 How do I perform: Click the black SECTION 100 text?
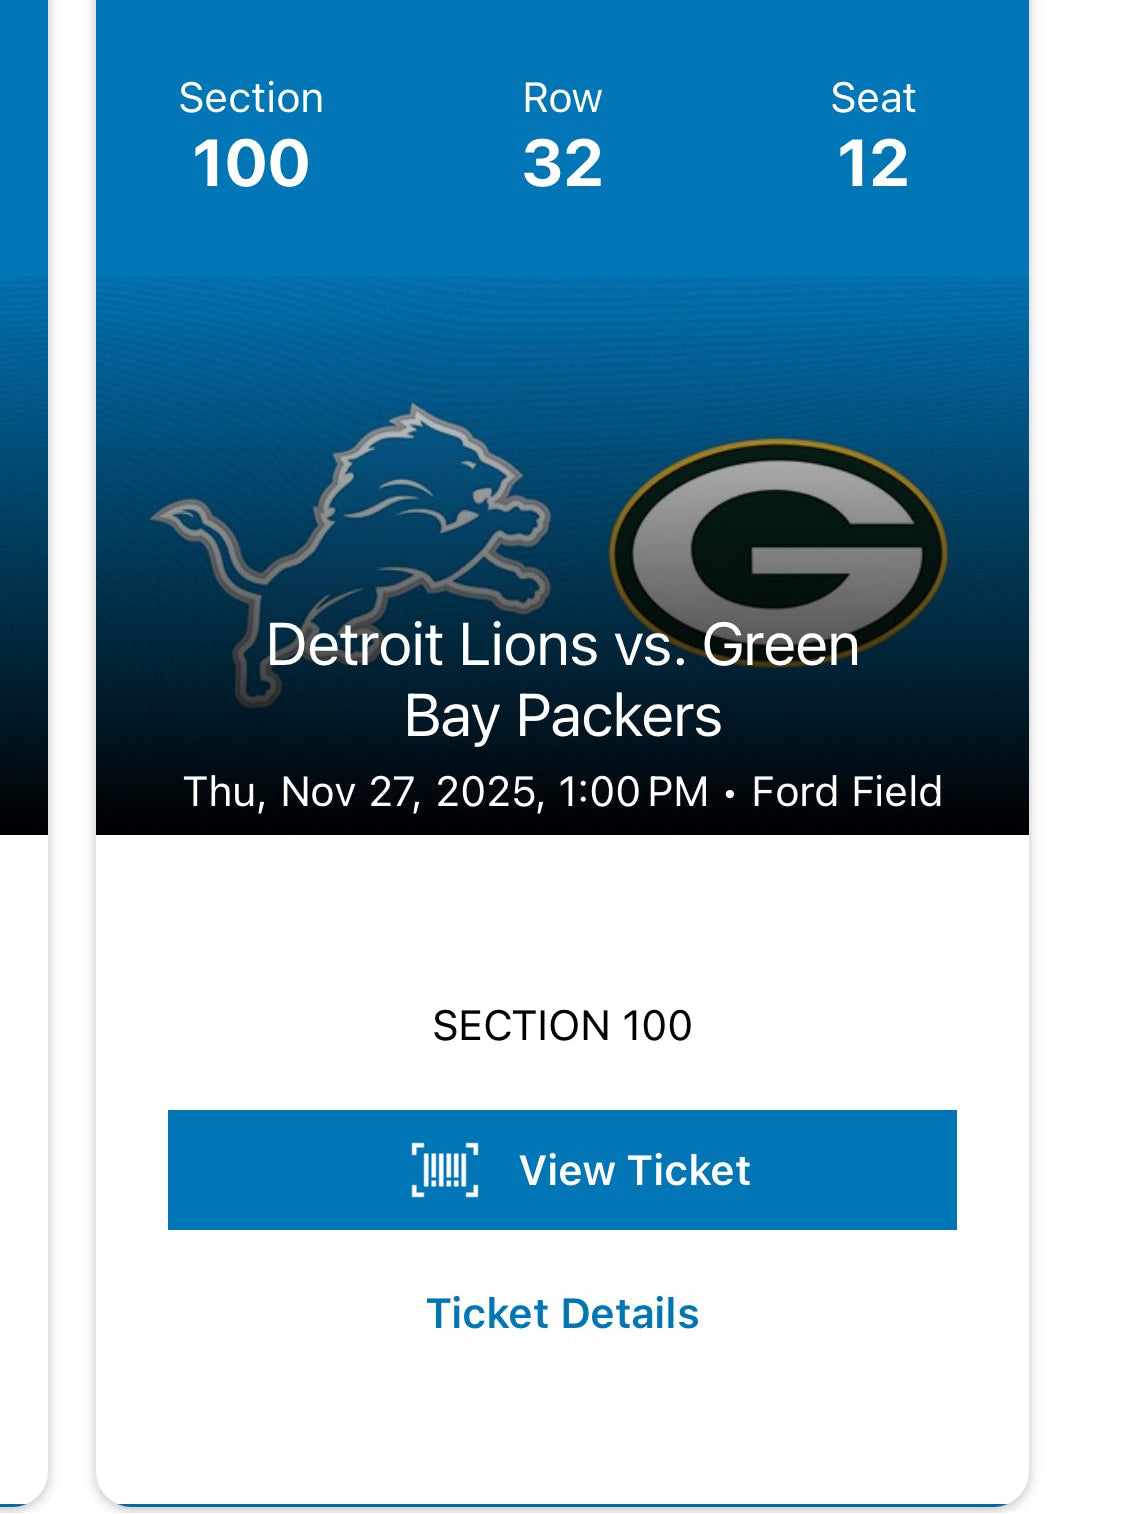tap(562, 1026)
